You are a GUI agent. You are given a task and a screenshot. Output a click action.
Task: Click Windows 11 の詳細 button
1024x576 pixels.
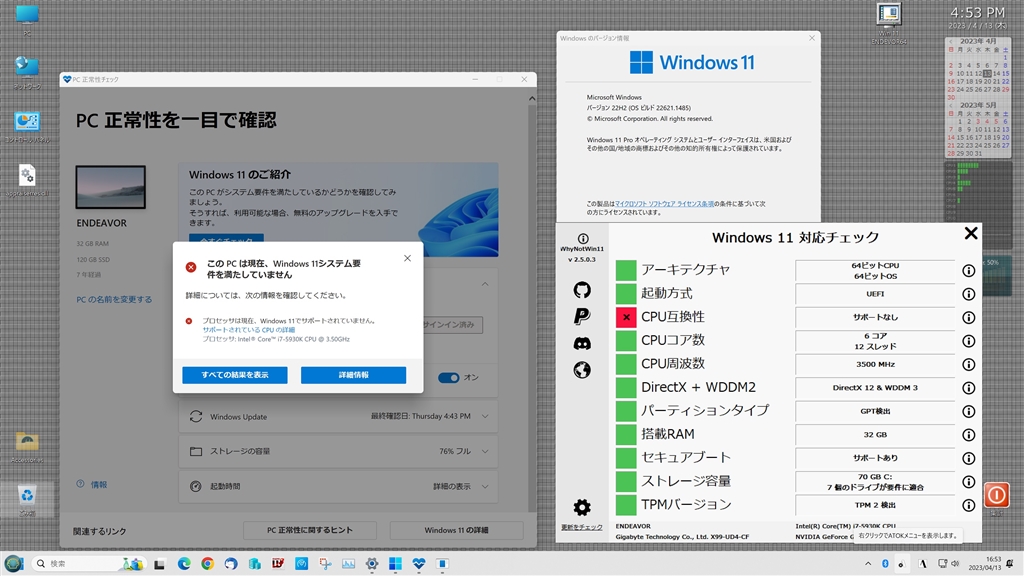456,530
